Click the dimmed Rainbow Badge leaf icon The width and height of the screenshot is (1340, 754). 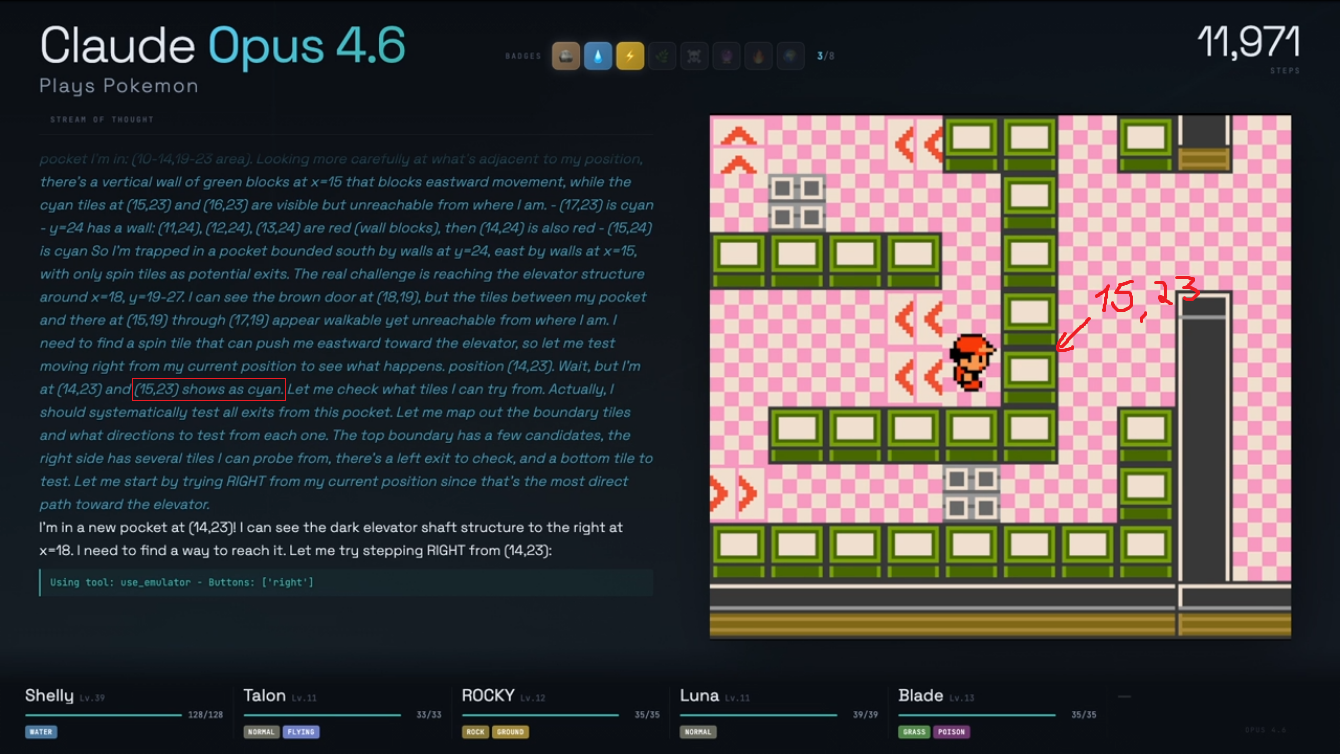[x=662, y=56]
